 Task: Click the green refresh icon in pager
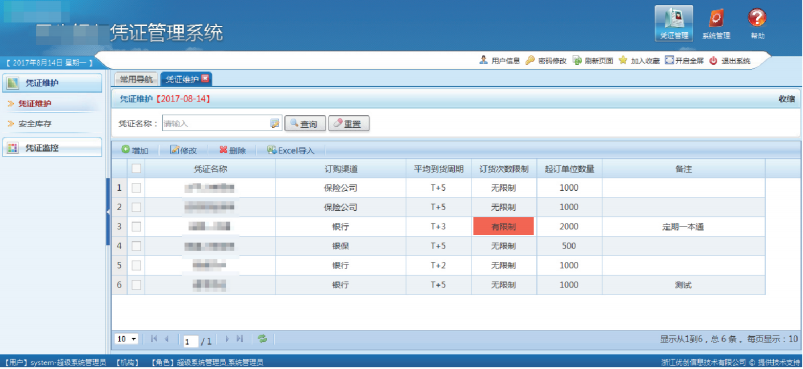point(262,339)
